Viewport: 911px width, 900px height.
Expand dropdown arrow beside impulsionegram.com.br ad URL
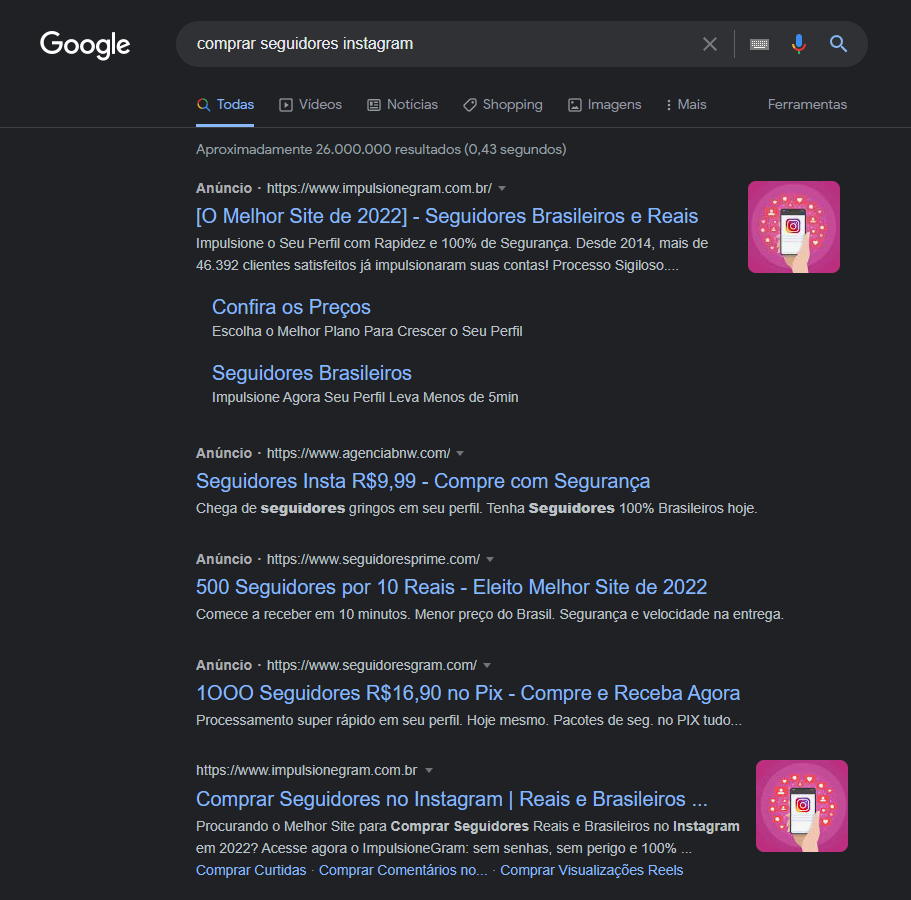tap(502, 189)
